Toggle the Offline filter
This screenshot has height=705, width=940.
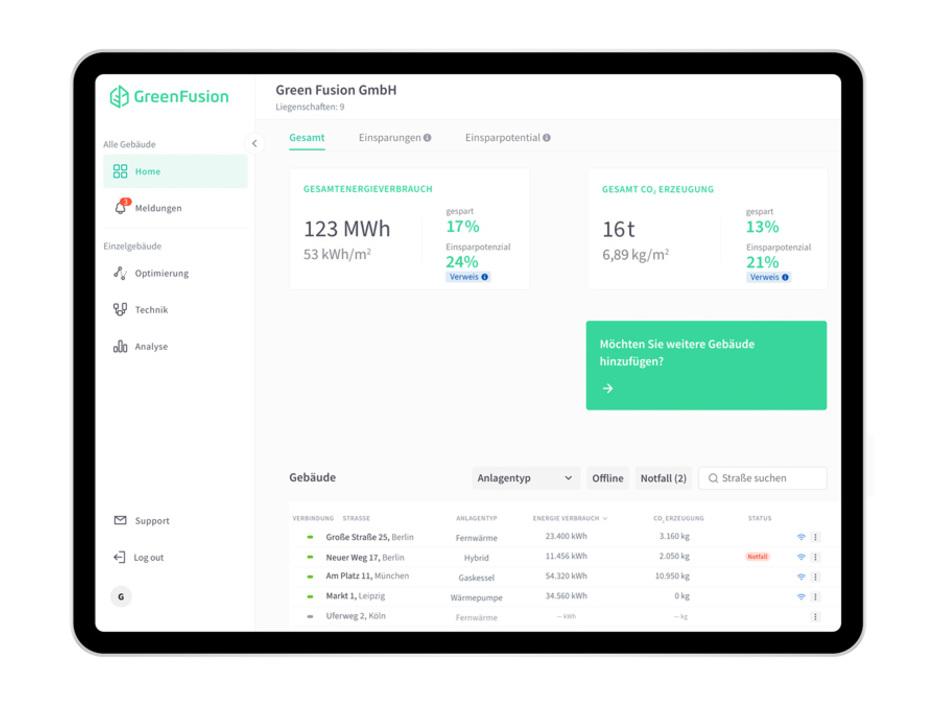coord(607,478)
